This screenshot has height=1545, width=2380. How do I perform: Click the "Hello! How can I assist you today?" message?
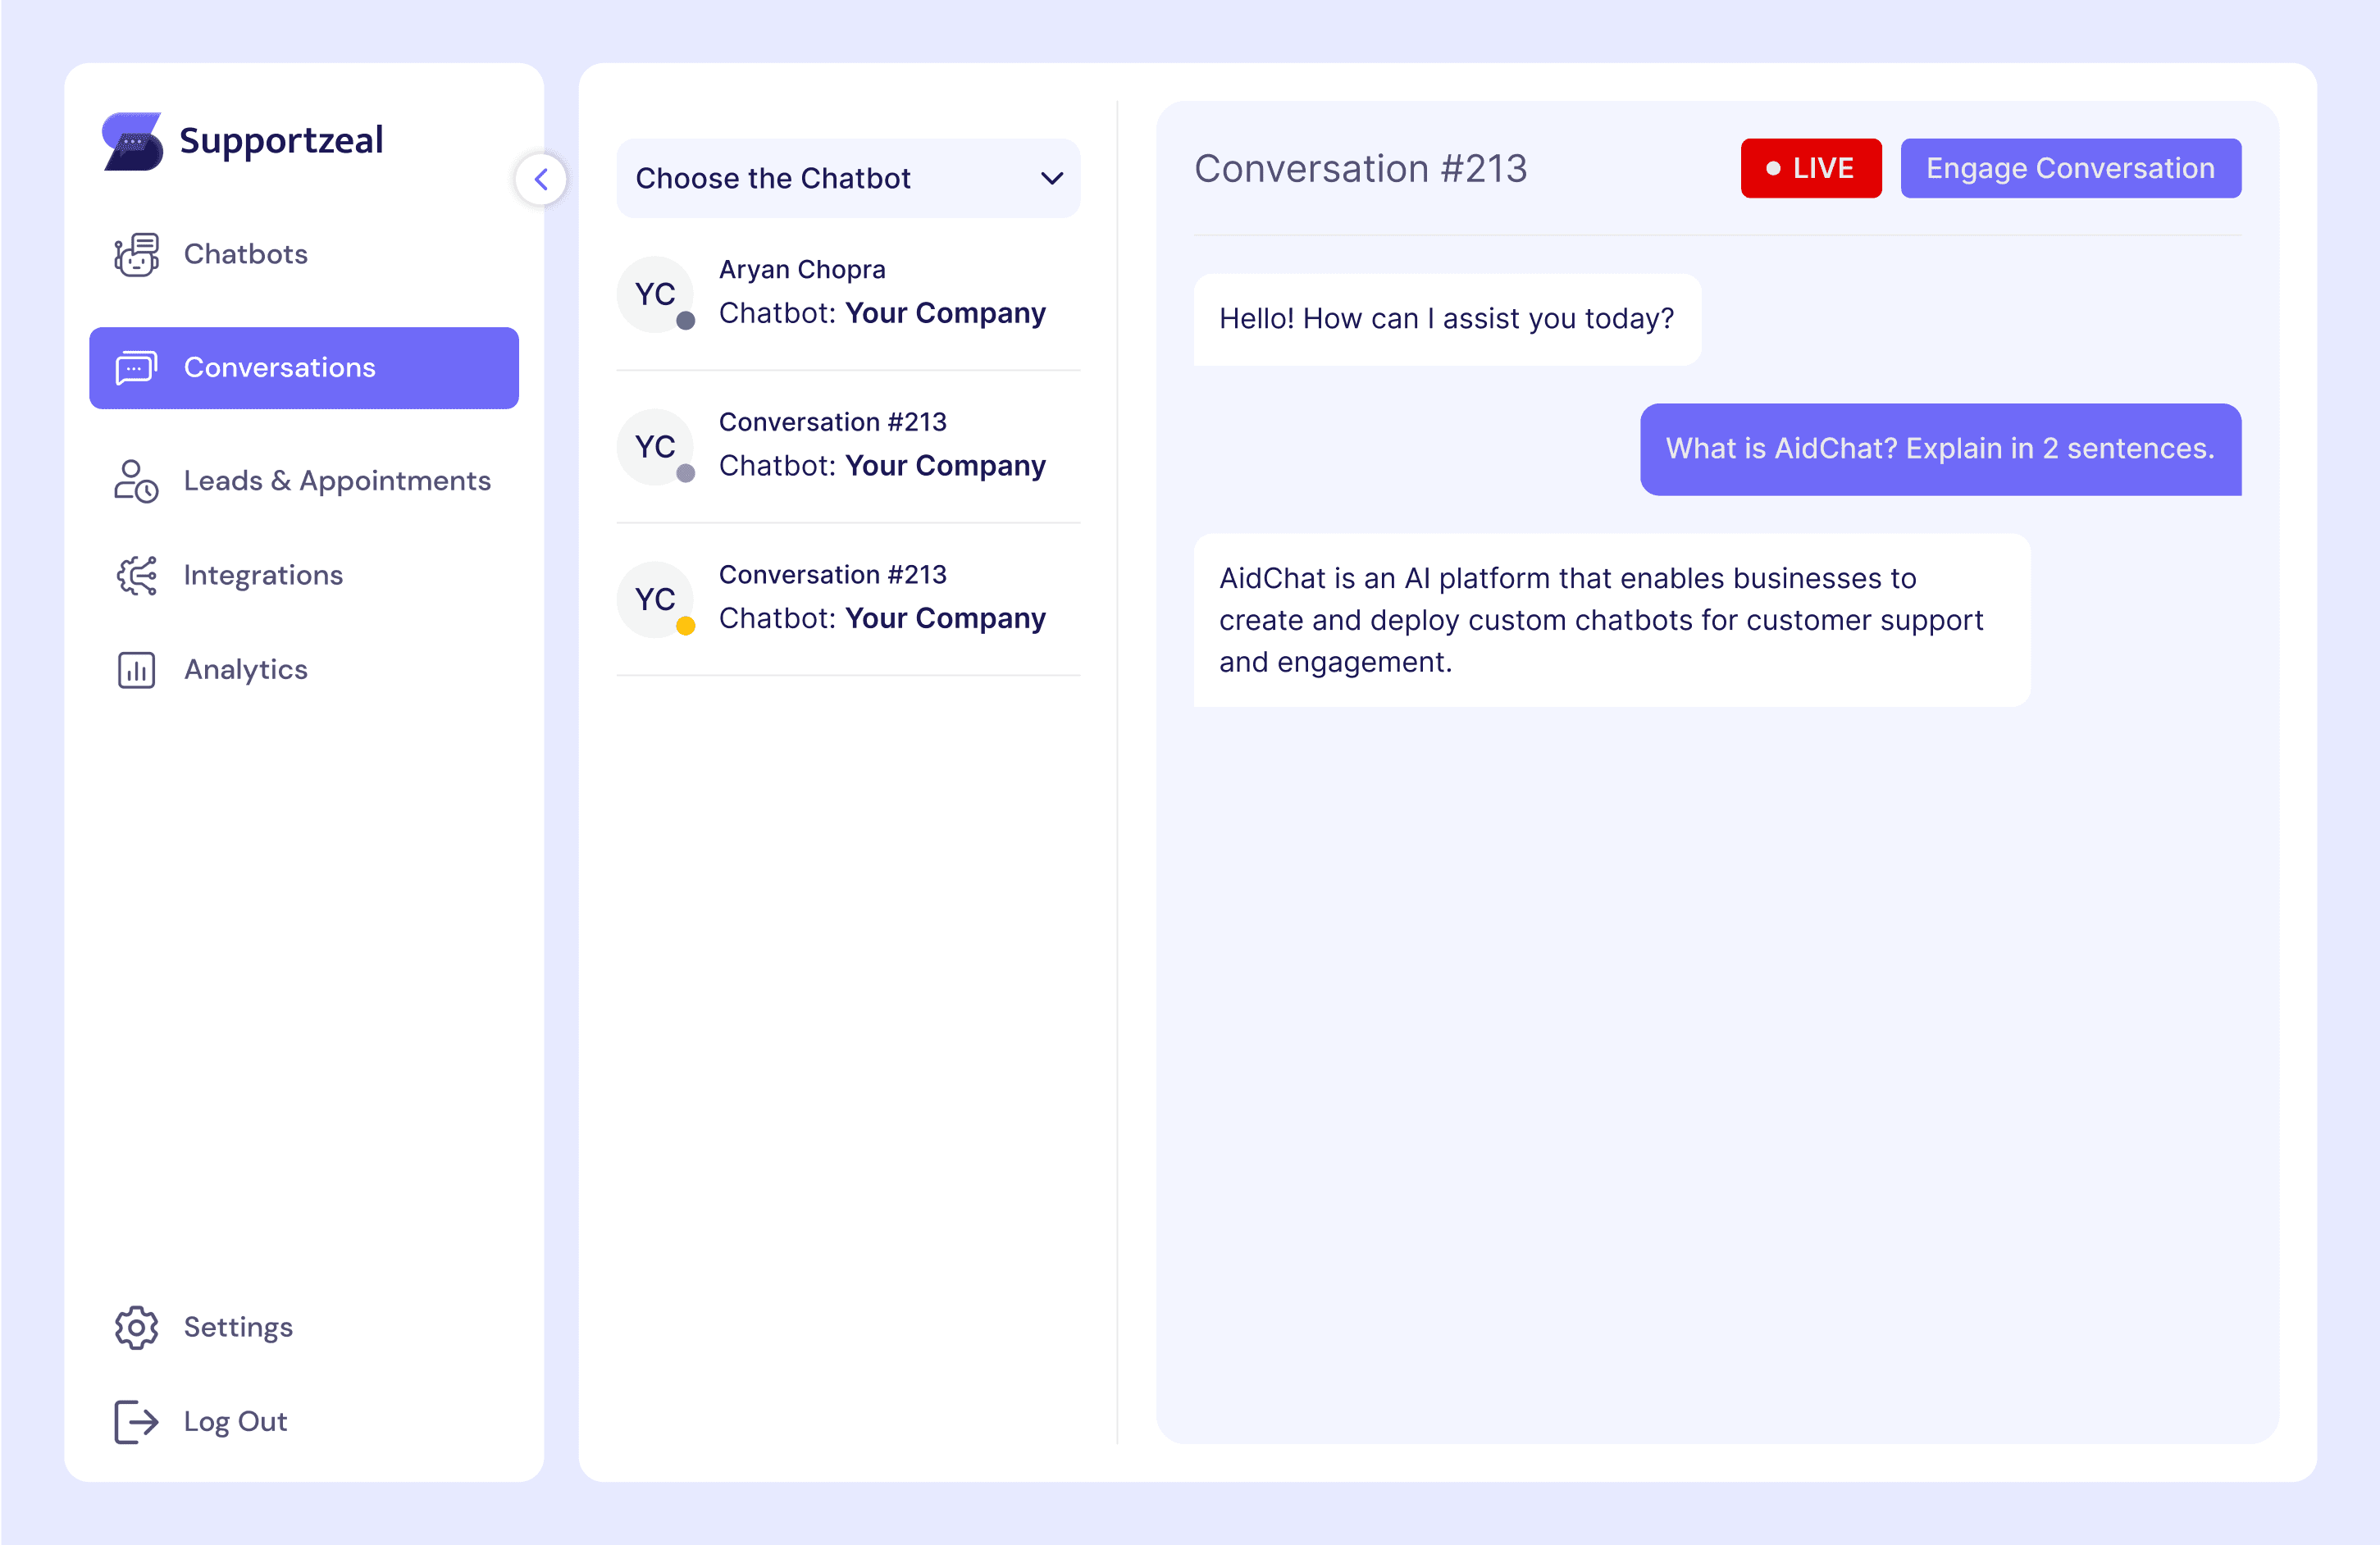[1447, 319]
